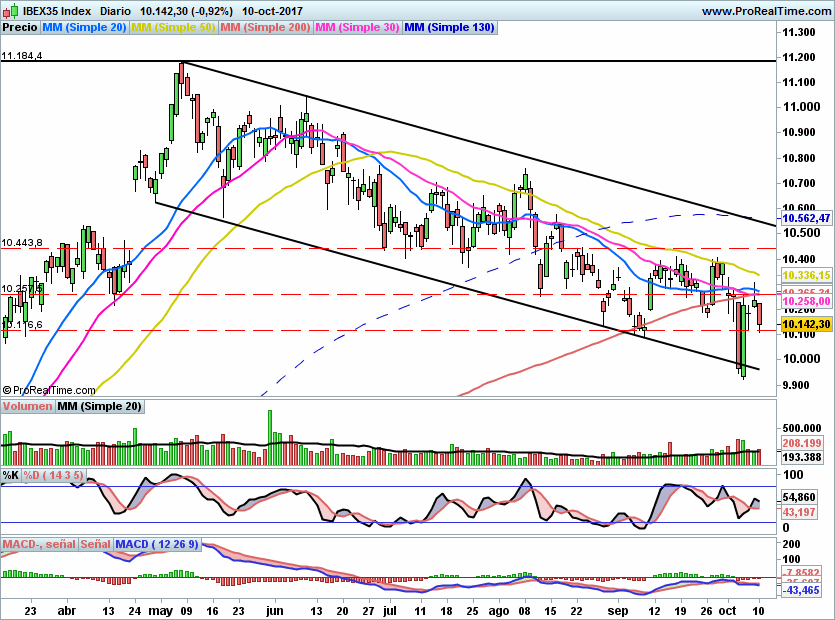The width and height of the screenshot is (835, 620).
Task: Click the 43,197 stochastic value tag
Action: click(x=799, y=512)
